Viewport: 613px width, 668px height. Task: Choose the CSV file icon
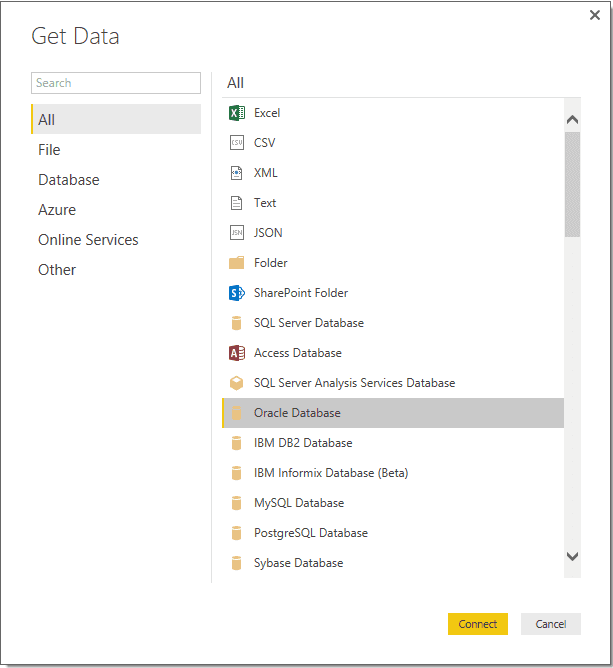236,143
